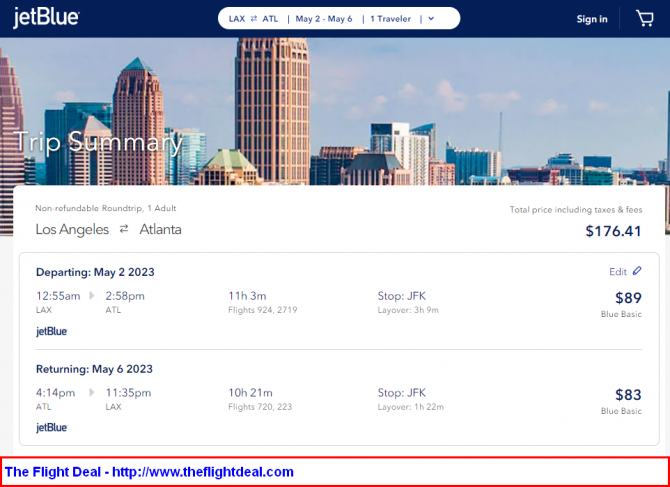Click the arrow after 4:14pm return time
Screen dimensions: 670x487
[91, 392]
